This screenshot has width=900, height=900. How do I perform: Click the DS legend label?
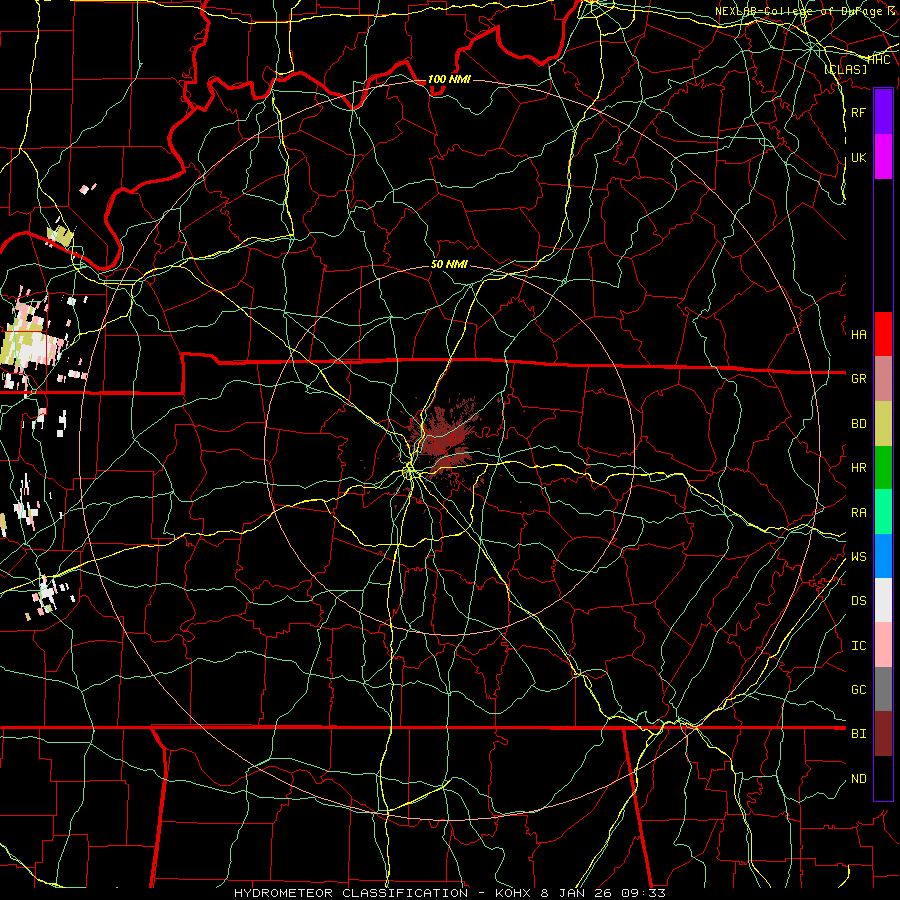(859, 600)
